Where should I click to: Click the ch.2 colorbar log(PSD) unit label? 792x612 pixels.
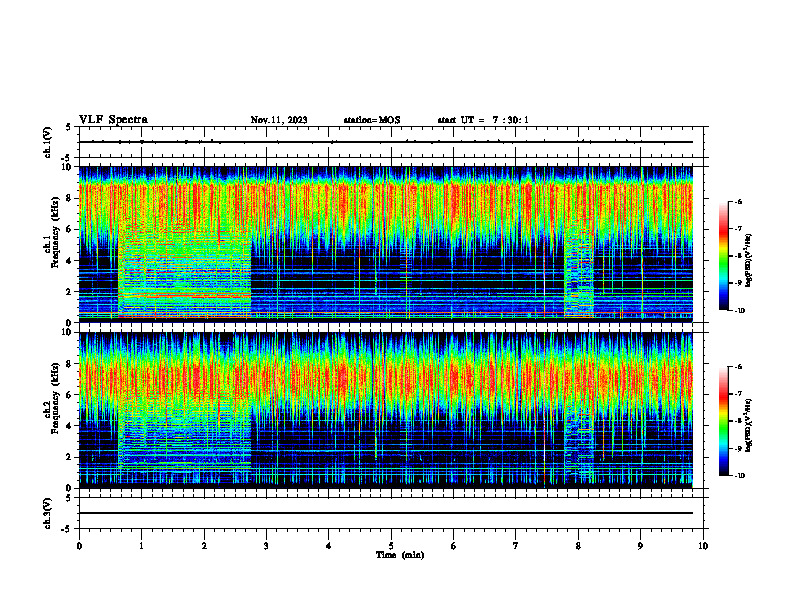point(749,425)
